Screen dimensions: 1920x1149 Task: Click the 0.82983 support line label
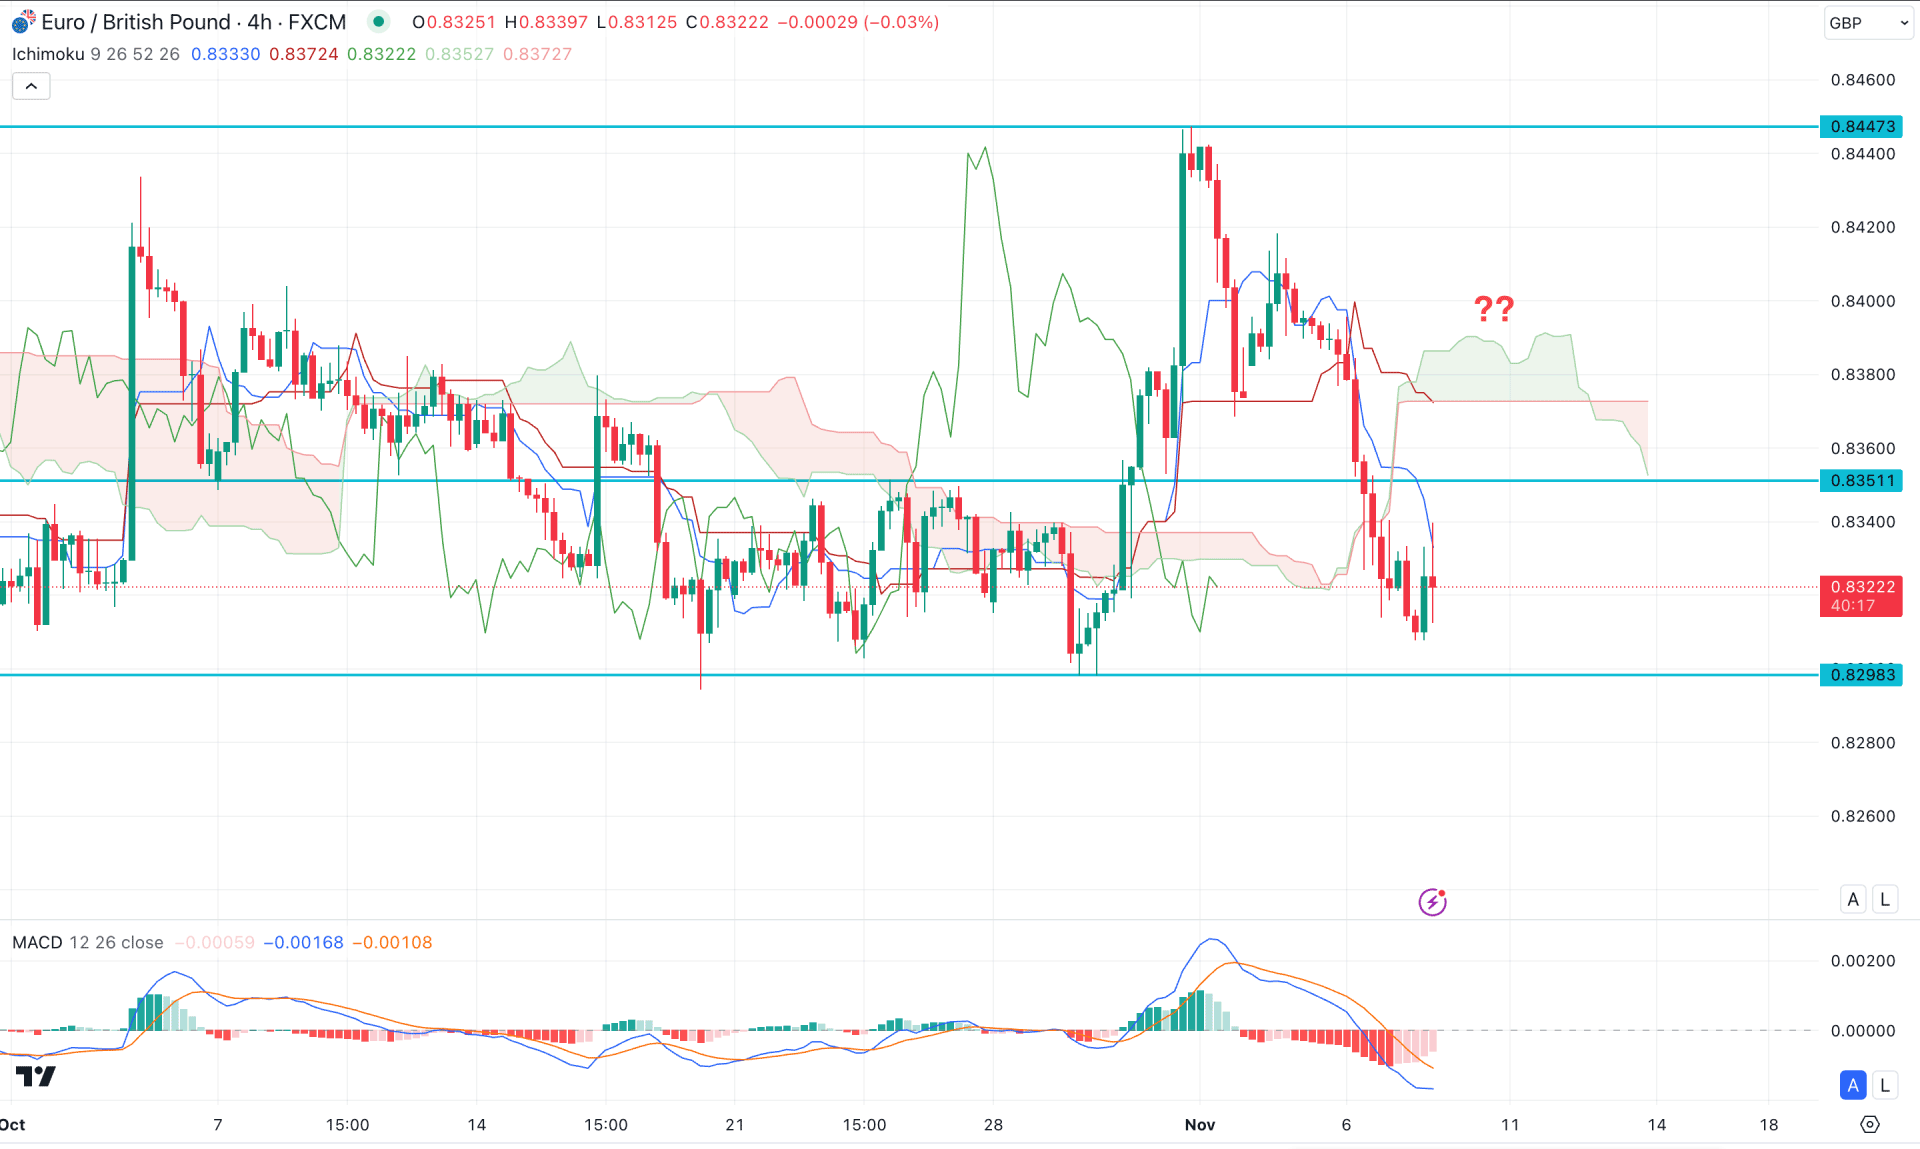click(x=1861, y=675)
